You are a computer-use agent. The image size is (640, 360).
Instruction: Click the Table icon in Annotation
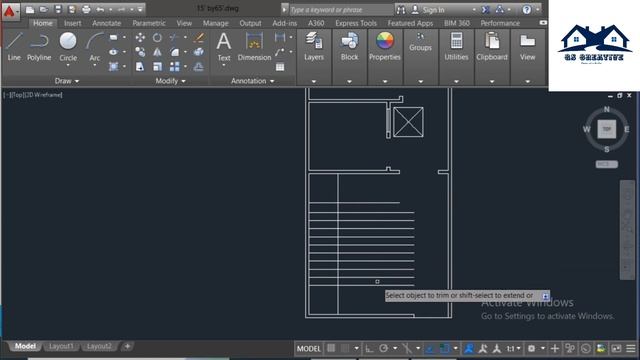pos(280,67)
